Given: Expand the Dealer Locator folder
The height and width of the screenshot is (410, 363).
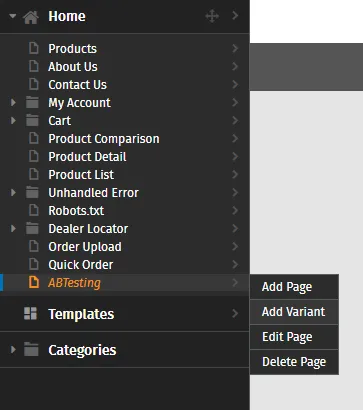Looking at the screenshot, I should (13, 228).
